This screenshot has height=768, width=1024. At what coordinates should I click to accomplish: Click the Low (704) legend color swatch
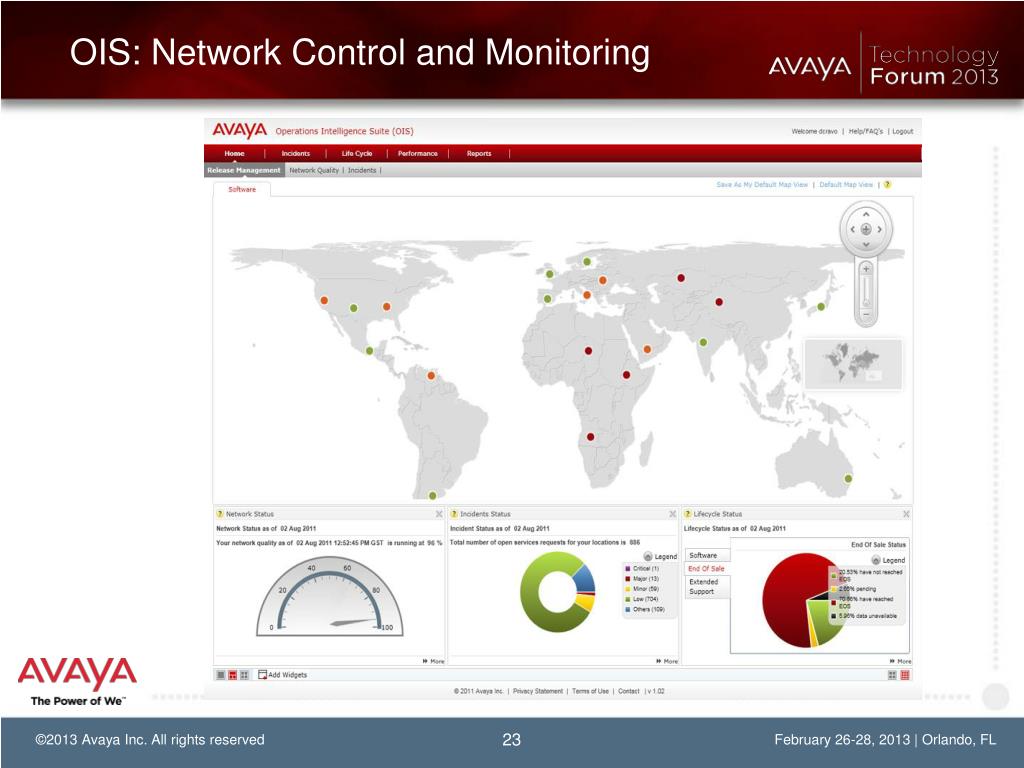point(628,599)
